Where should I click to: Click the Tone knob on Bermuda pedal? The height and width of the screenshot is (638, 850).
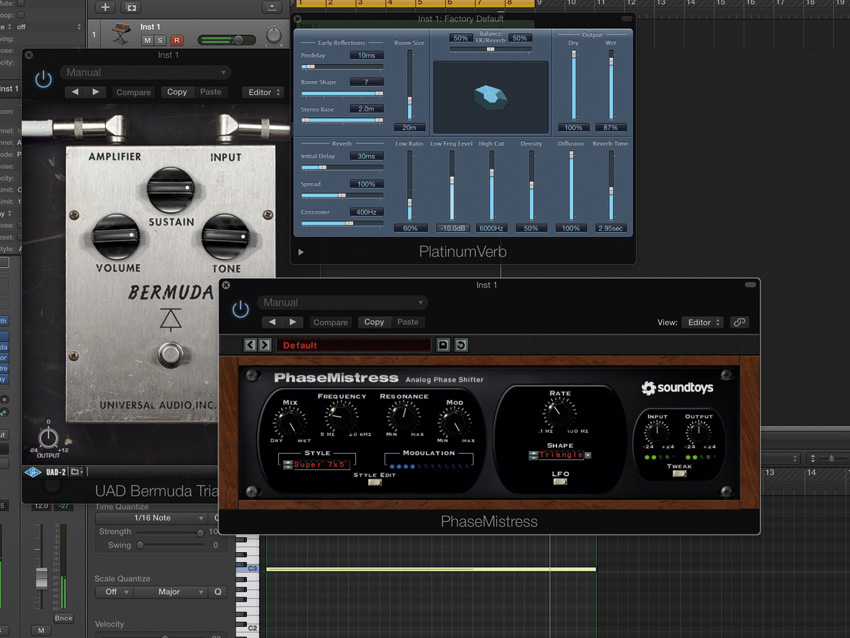(226, 237)
